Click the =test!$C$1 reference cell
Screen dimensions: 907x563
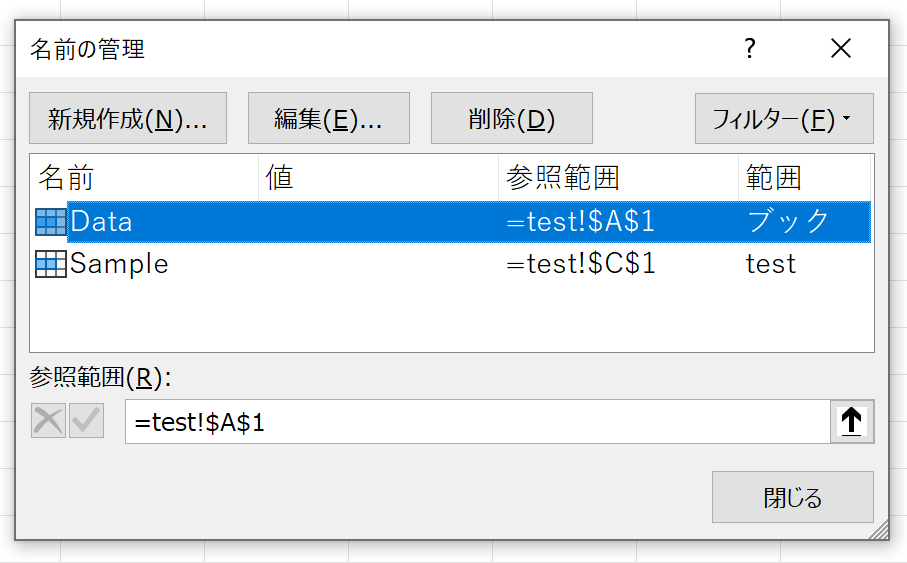pos(581,264)
